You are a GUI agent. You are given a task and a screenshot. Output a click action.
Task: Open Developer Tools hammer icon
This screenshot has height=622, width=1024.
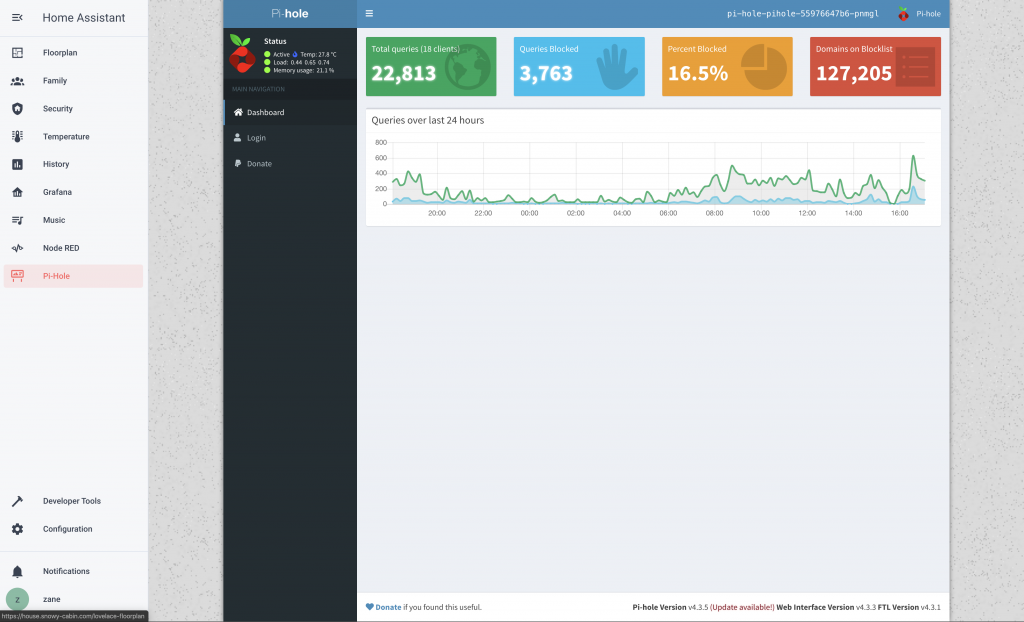click(18, 501)
